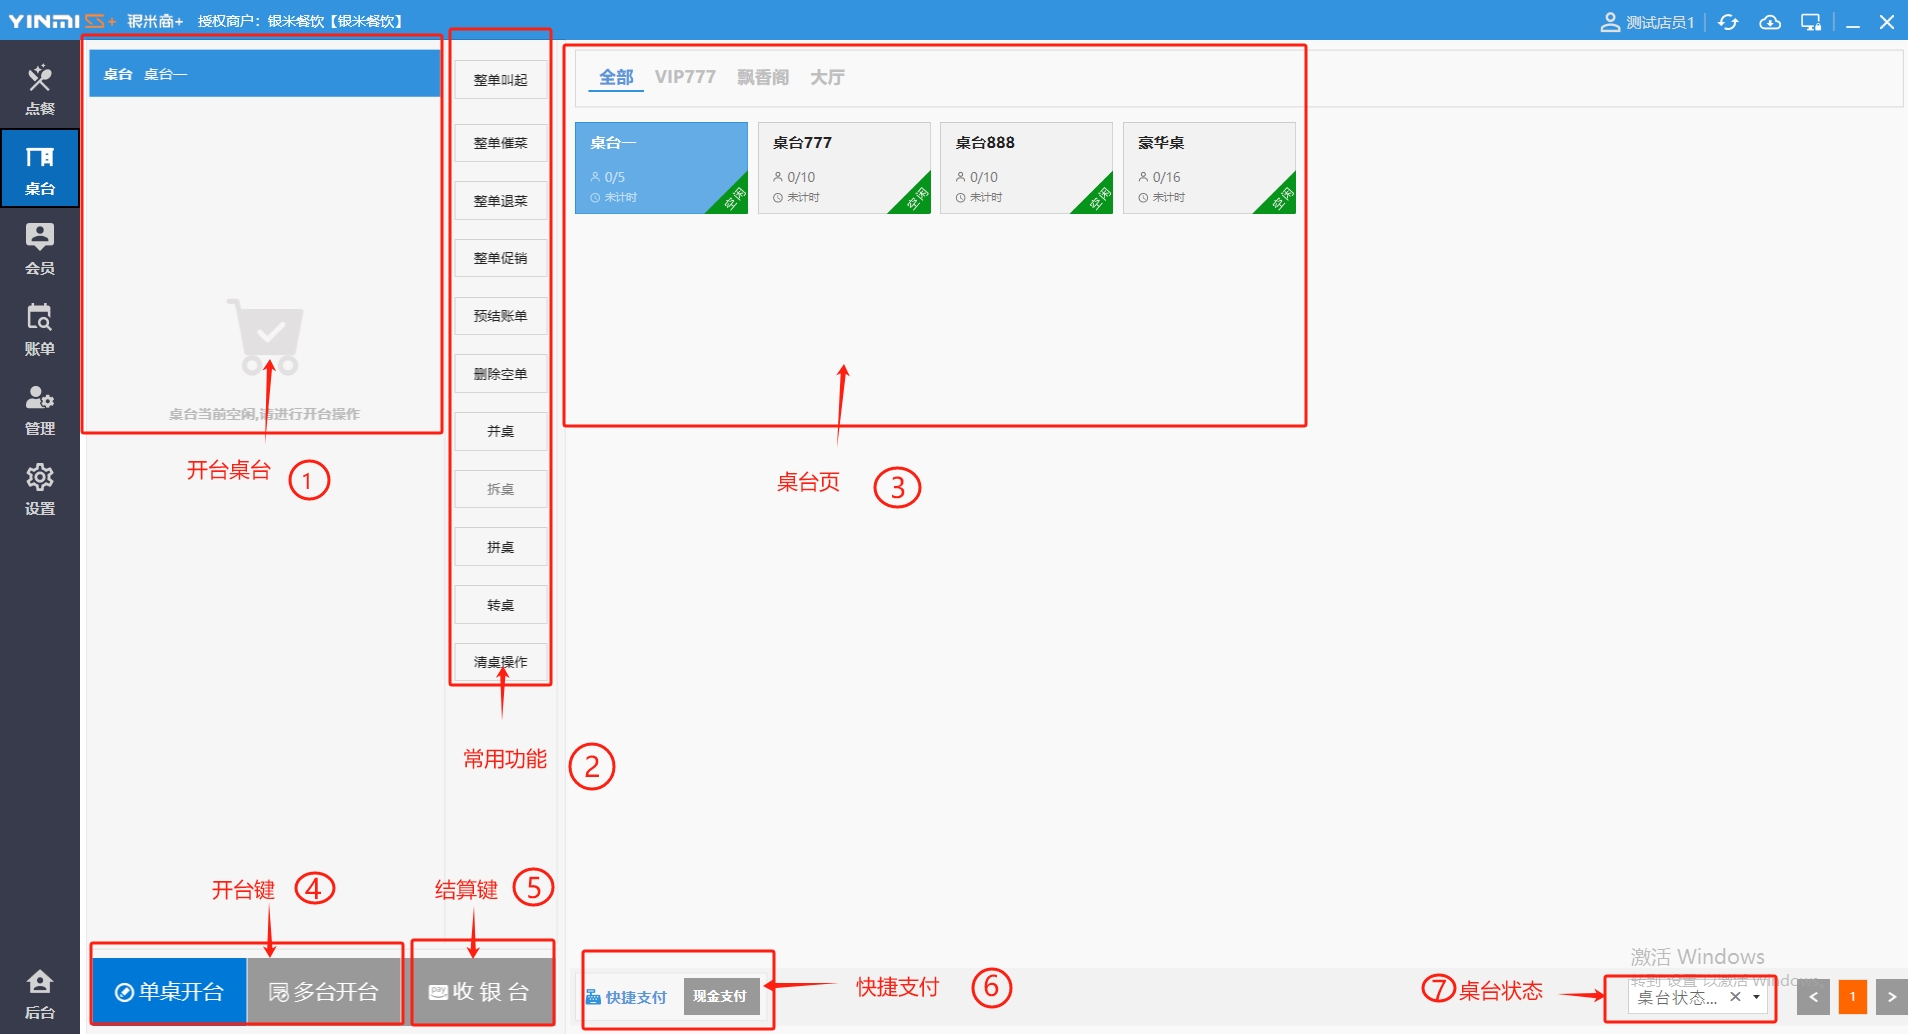Select the 现金支付 cash payment option

(x=720, y=996)
